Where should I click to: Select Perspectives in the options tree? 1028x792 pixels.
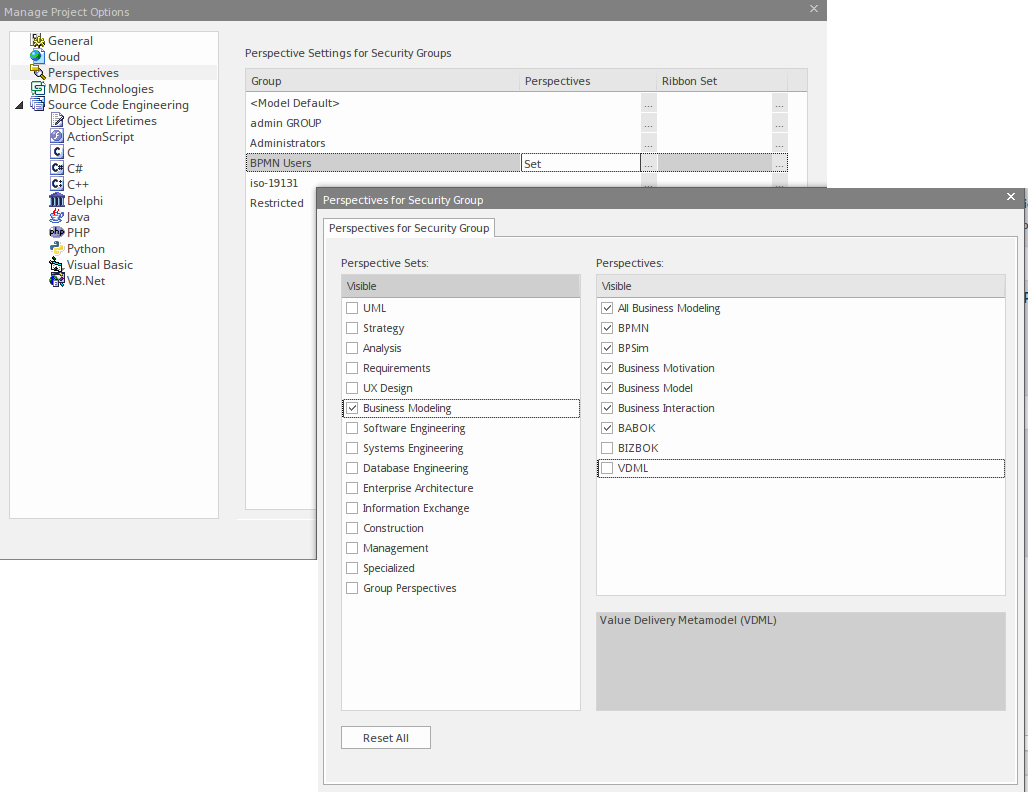(x=83, y=73)
